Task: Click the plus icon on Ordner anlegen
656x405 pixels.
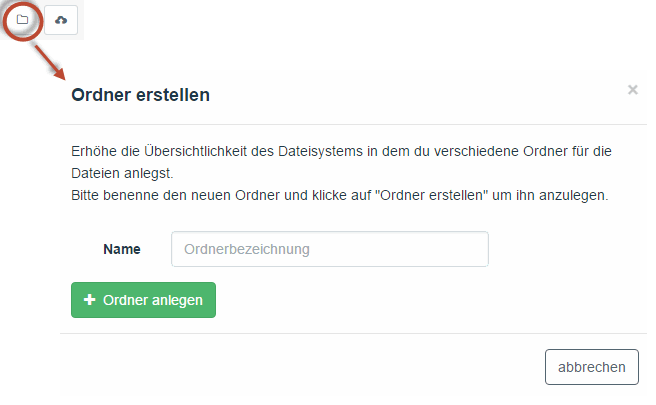Action: click(90, 300)
